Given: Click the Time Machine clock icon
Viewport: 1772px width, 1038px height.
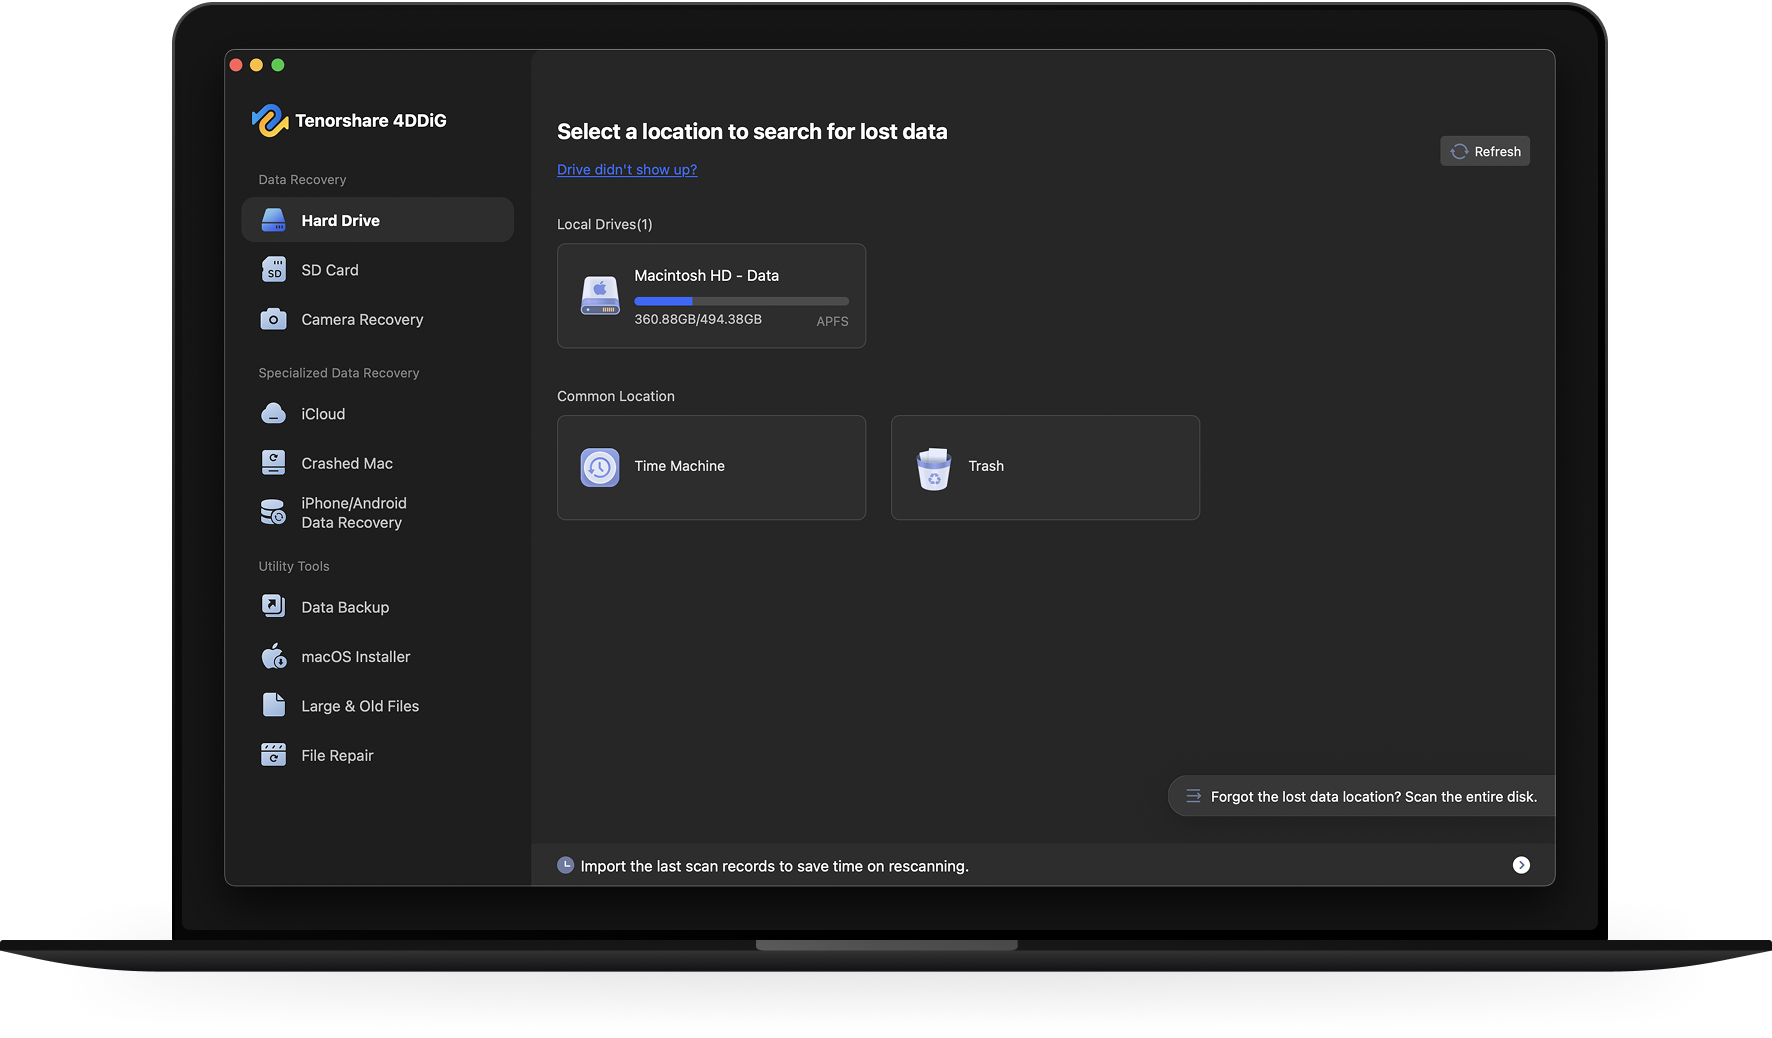Looking at the screenshot, I should point(600,467).
